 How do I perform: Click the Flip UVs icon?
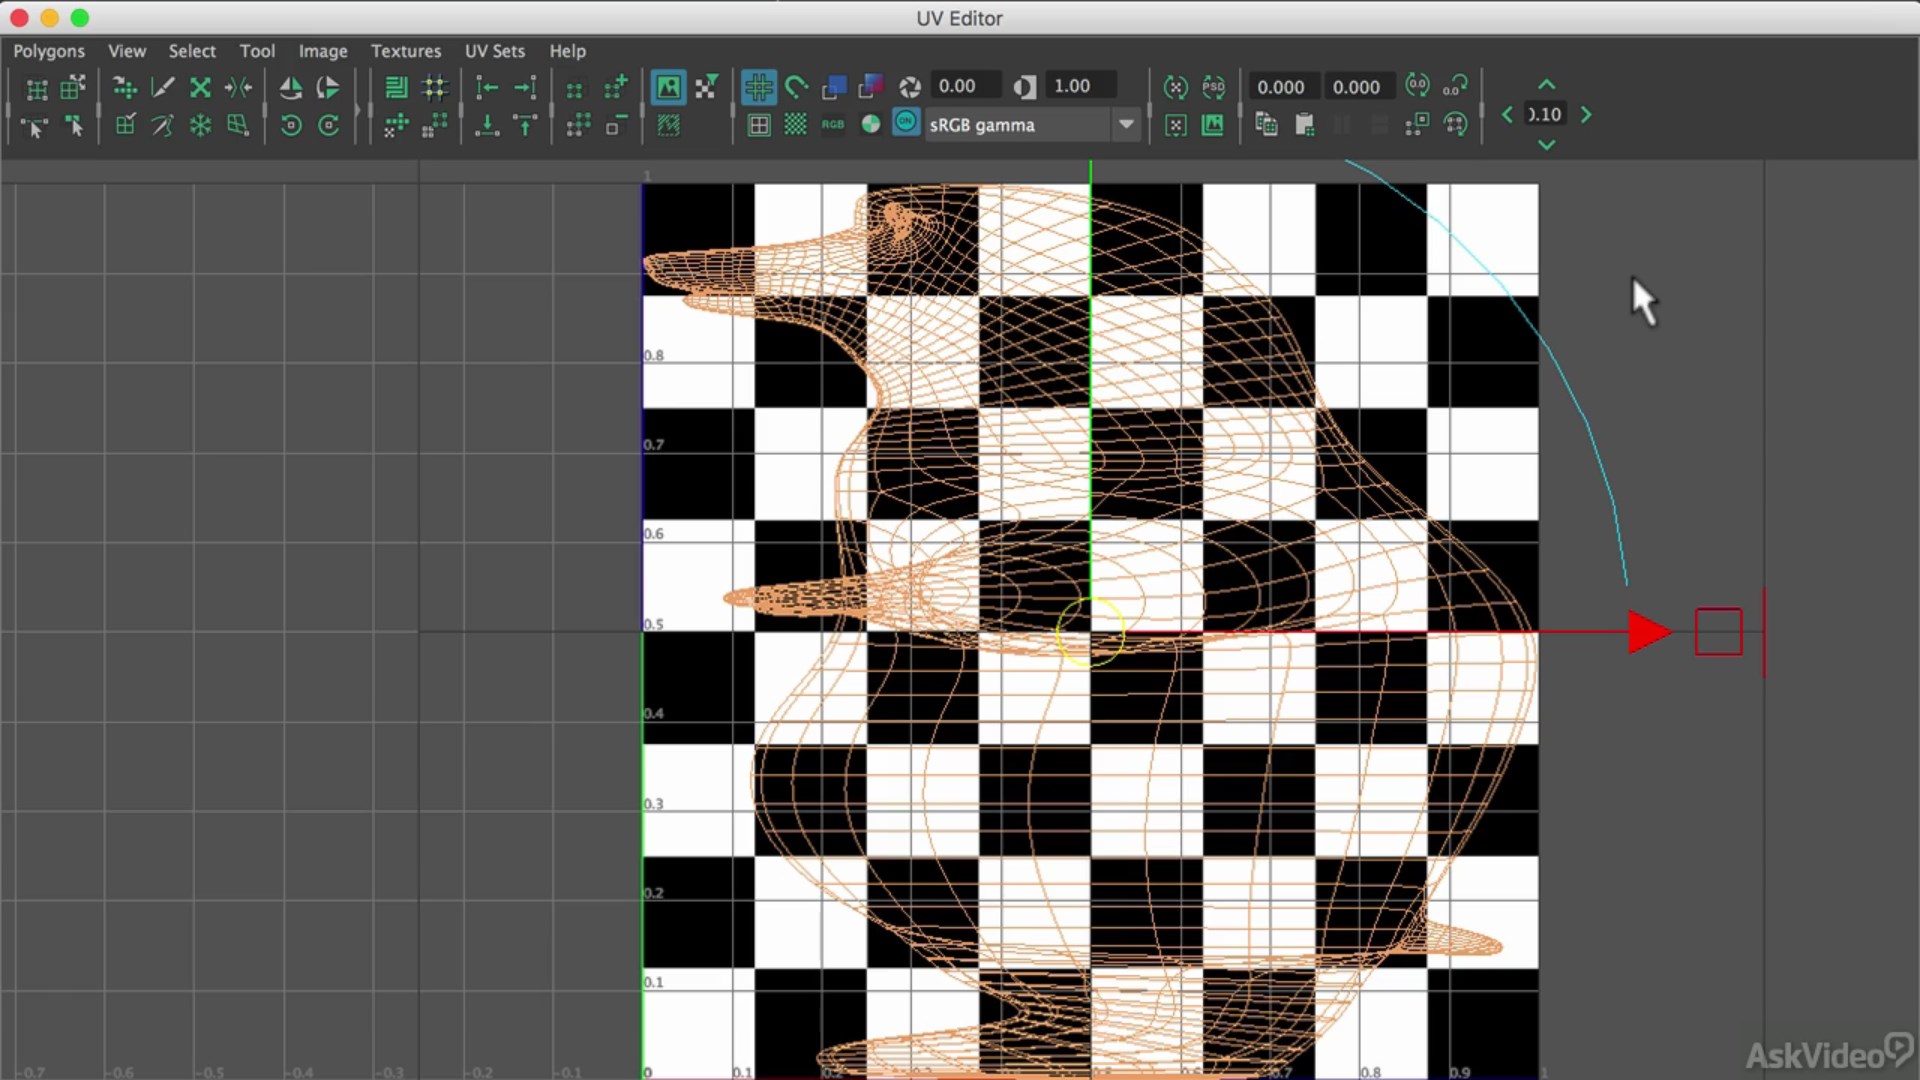291,88
